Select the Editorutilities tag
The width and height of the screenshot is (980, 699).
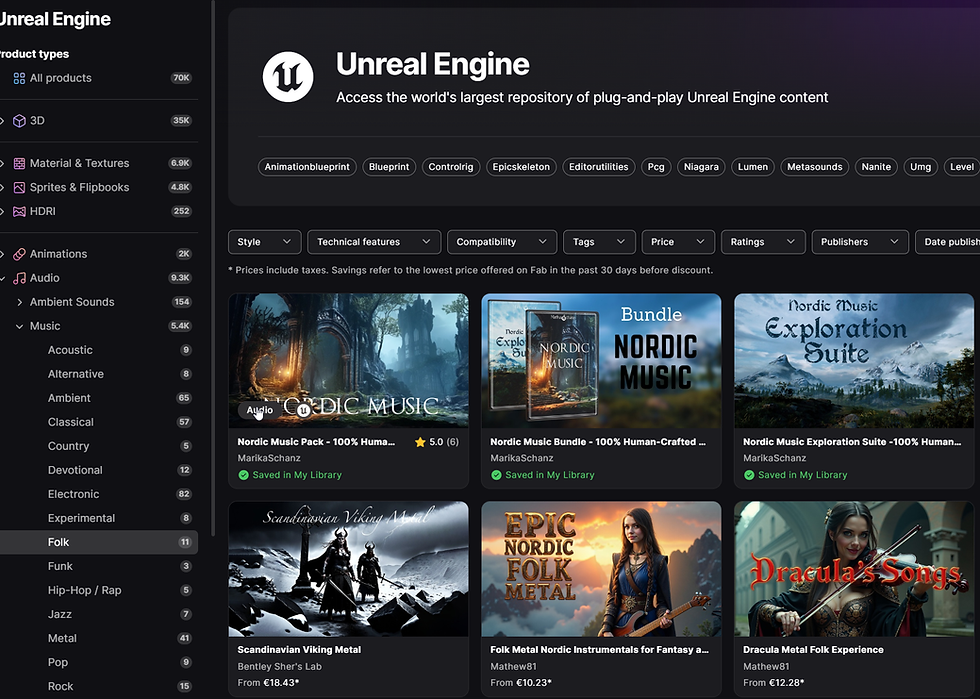point(598,167)
